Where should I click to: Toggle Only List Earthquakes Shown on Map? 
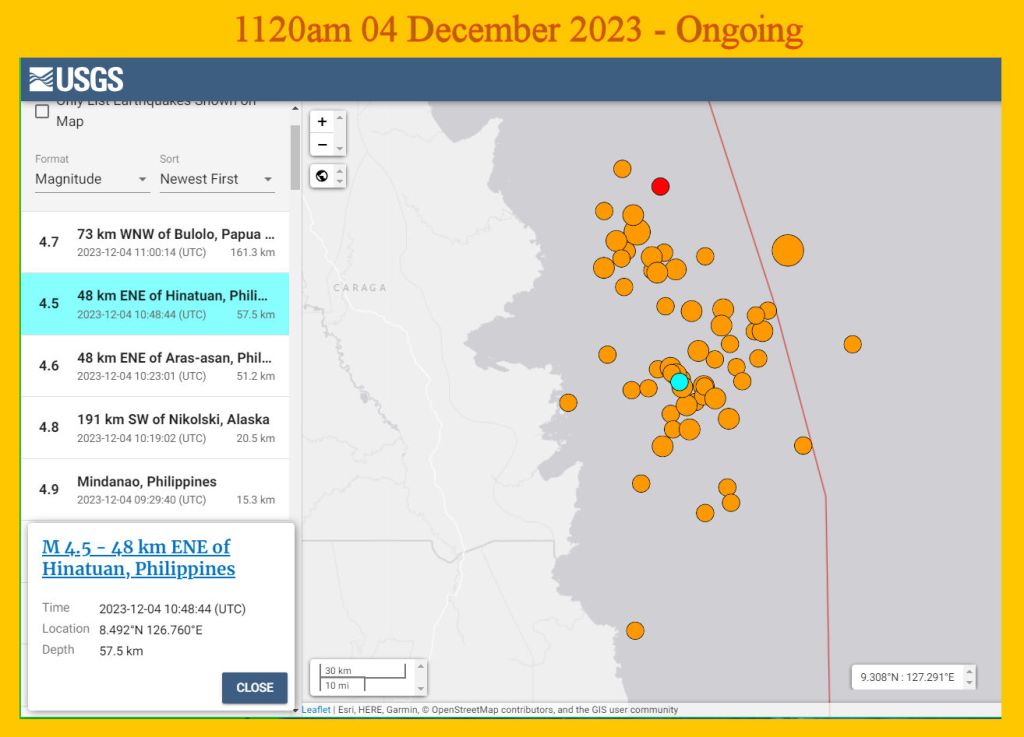[x=42, y=111]
